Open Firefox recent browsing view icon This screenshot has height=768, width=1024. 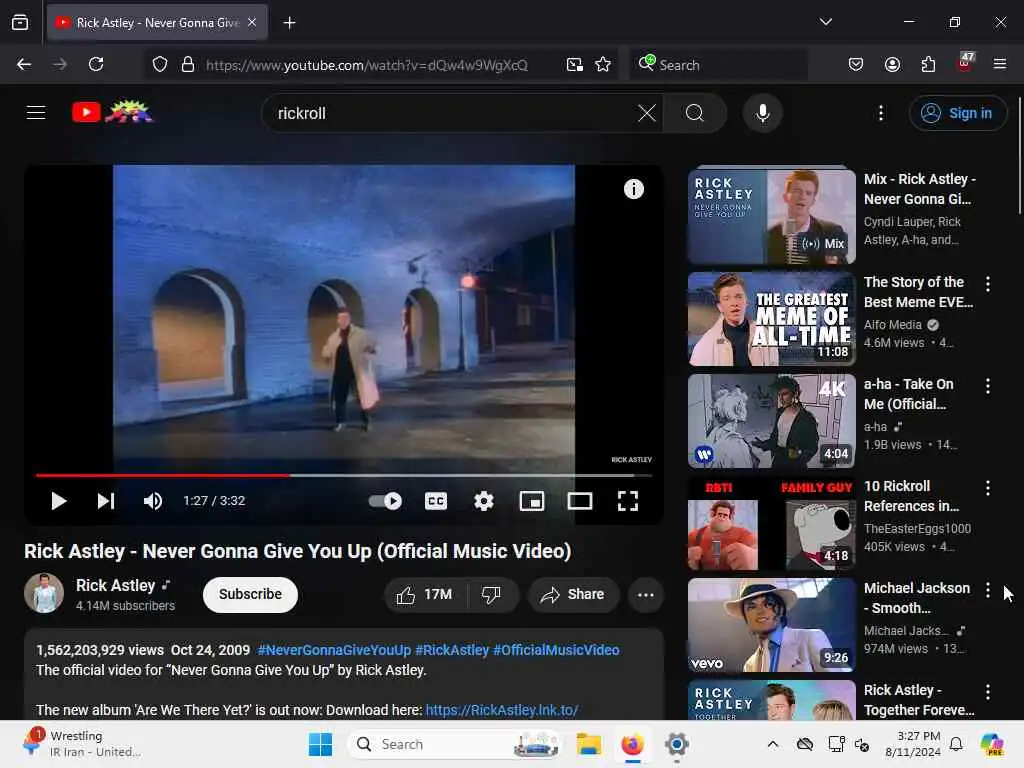pyautogui.click(x=20, y=23)
